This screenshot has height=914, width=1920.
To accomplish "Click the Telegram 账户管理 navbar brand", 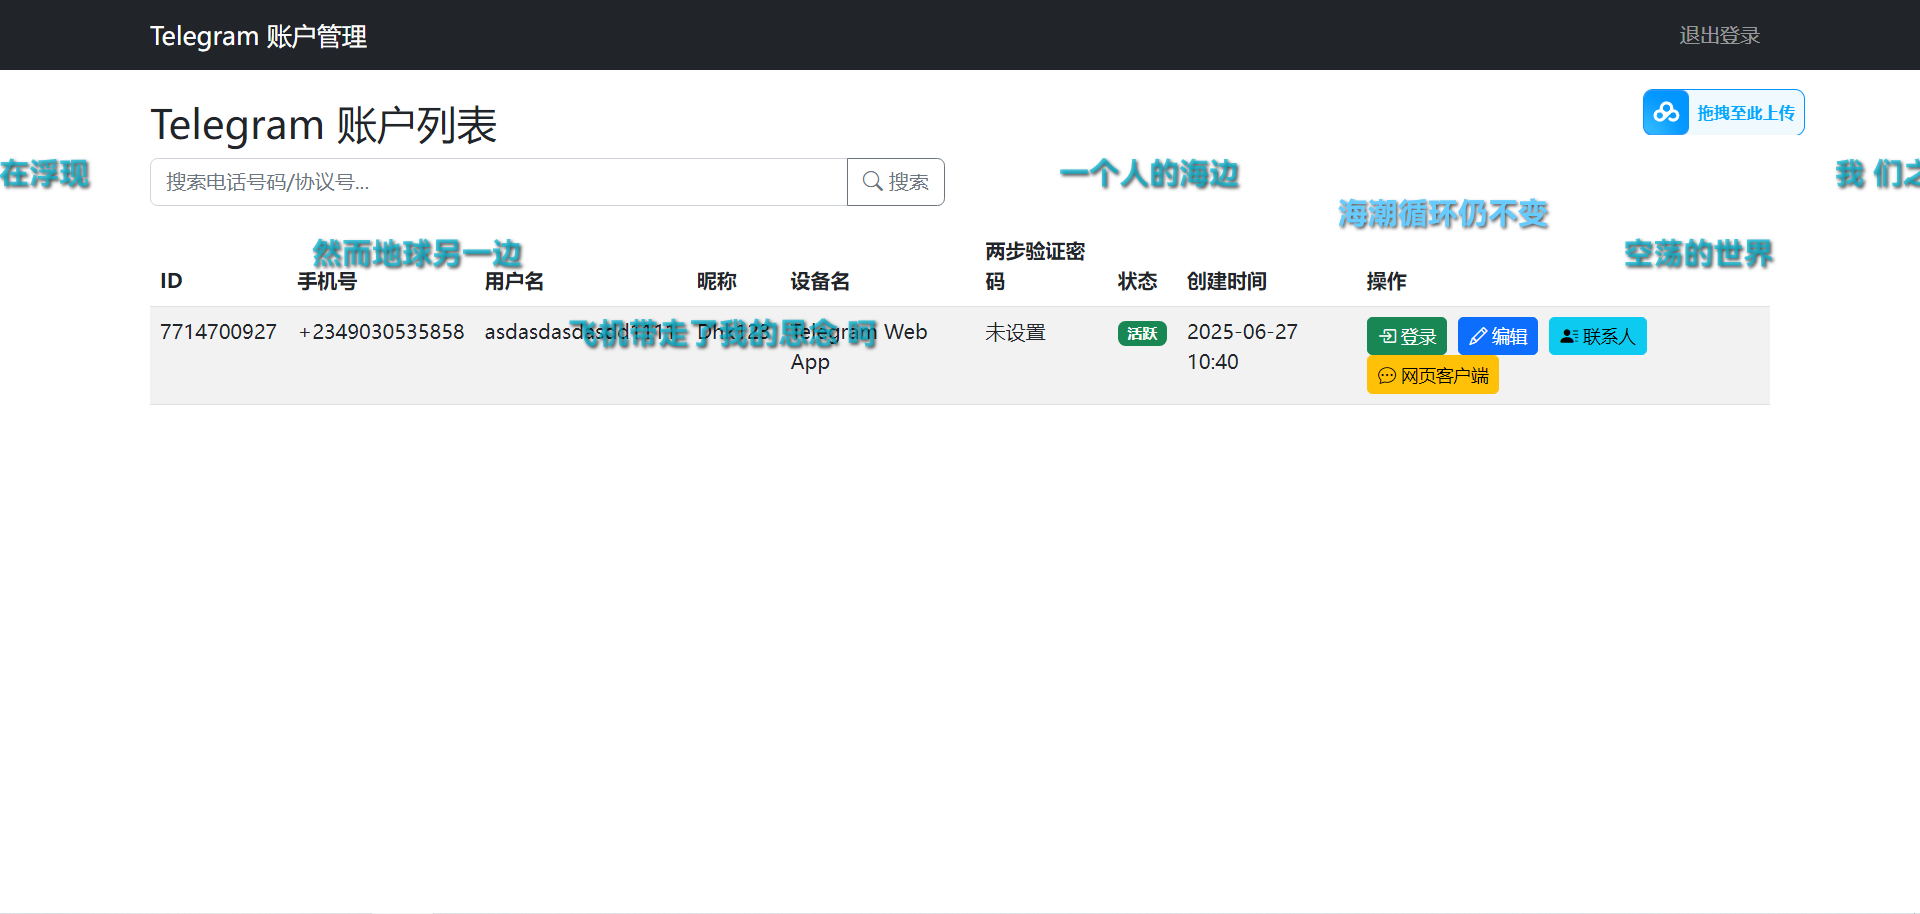I will 258,36.
